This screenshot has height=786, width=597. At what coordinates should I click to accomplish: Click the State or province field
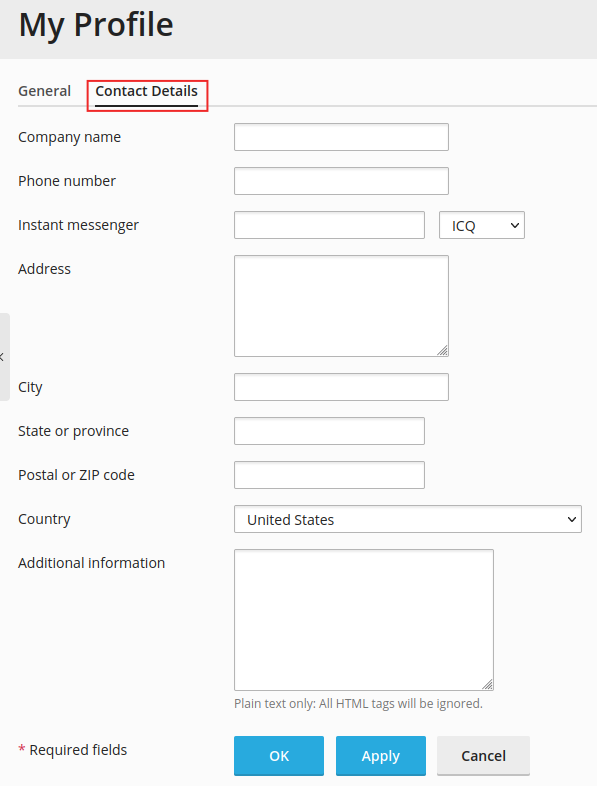point(329,431)
